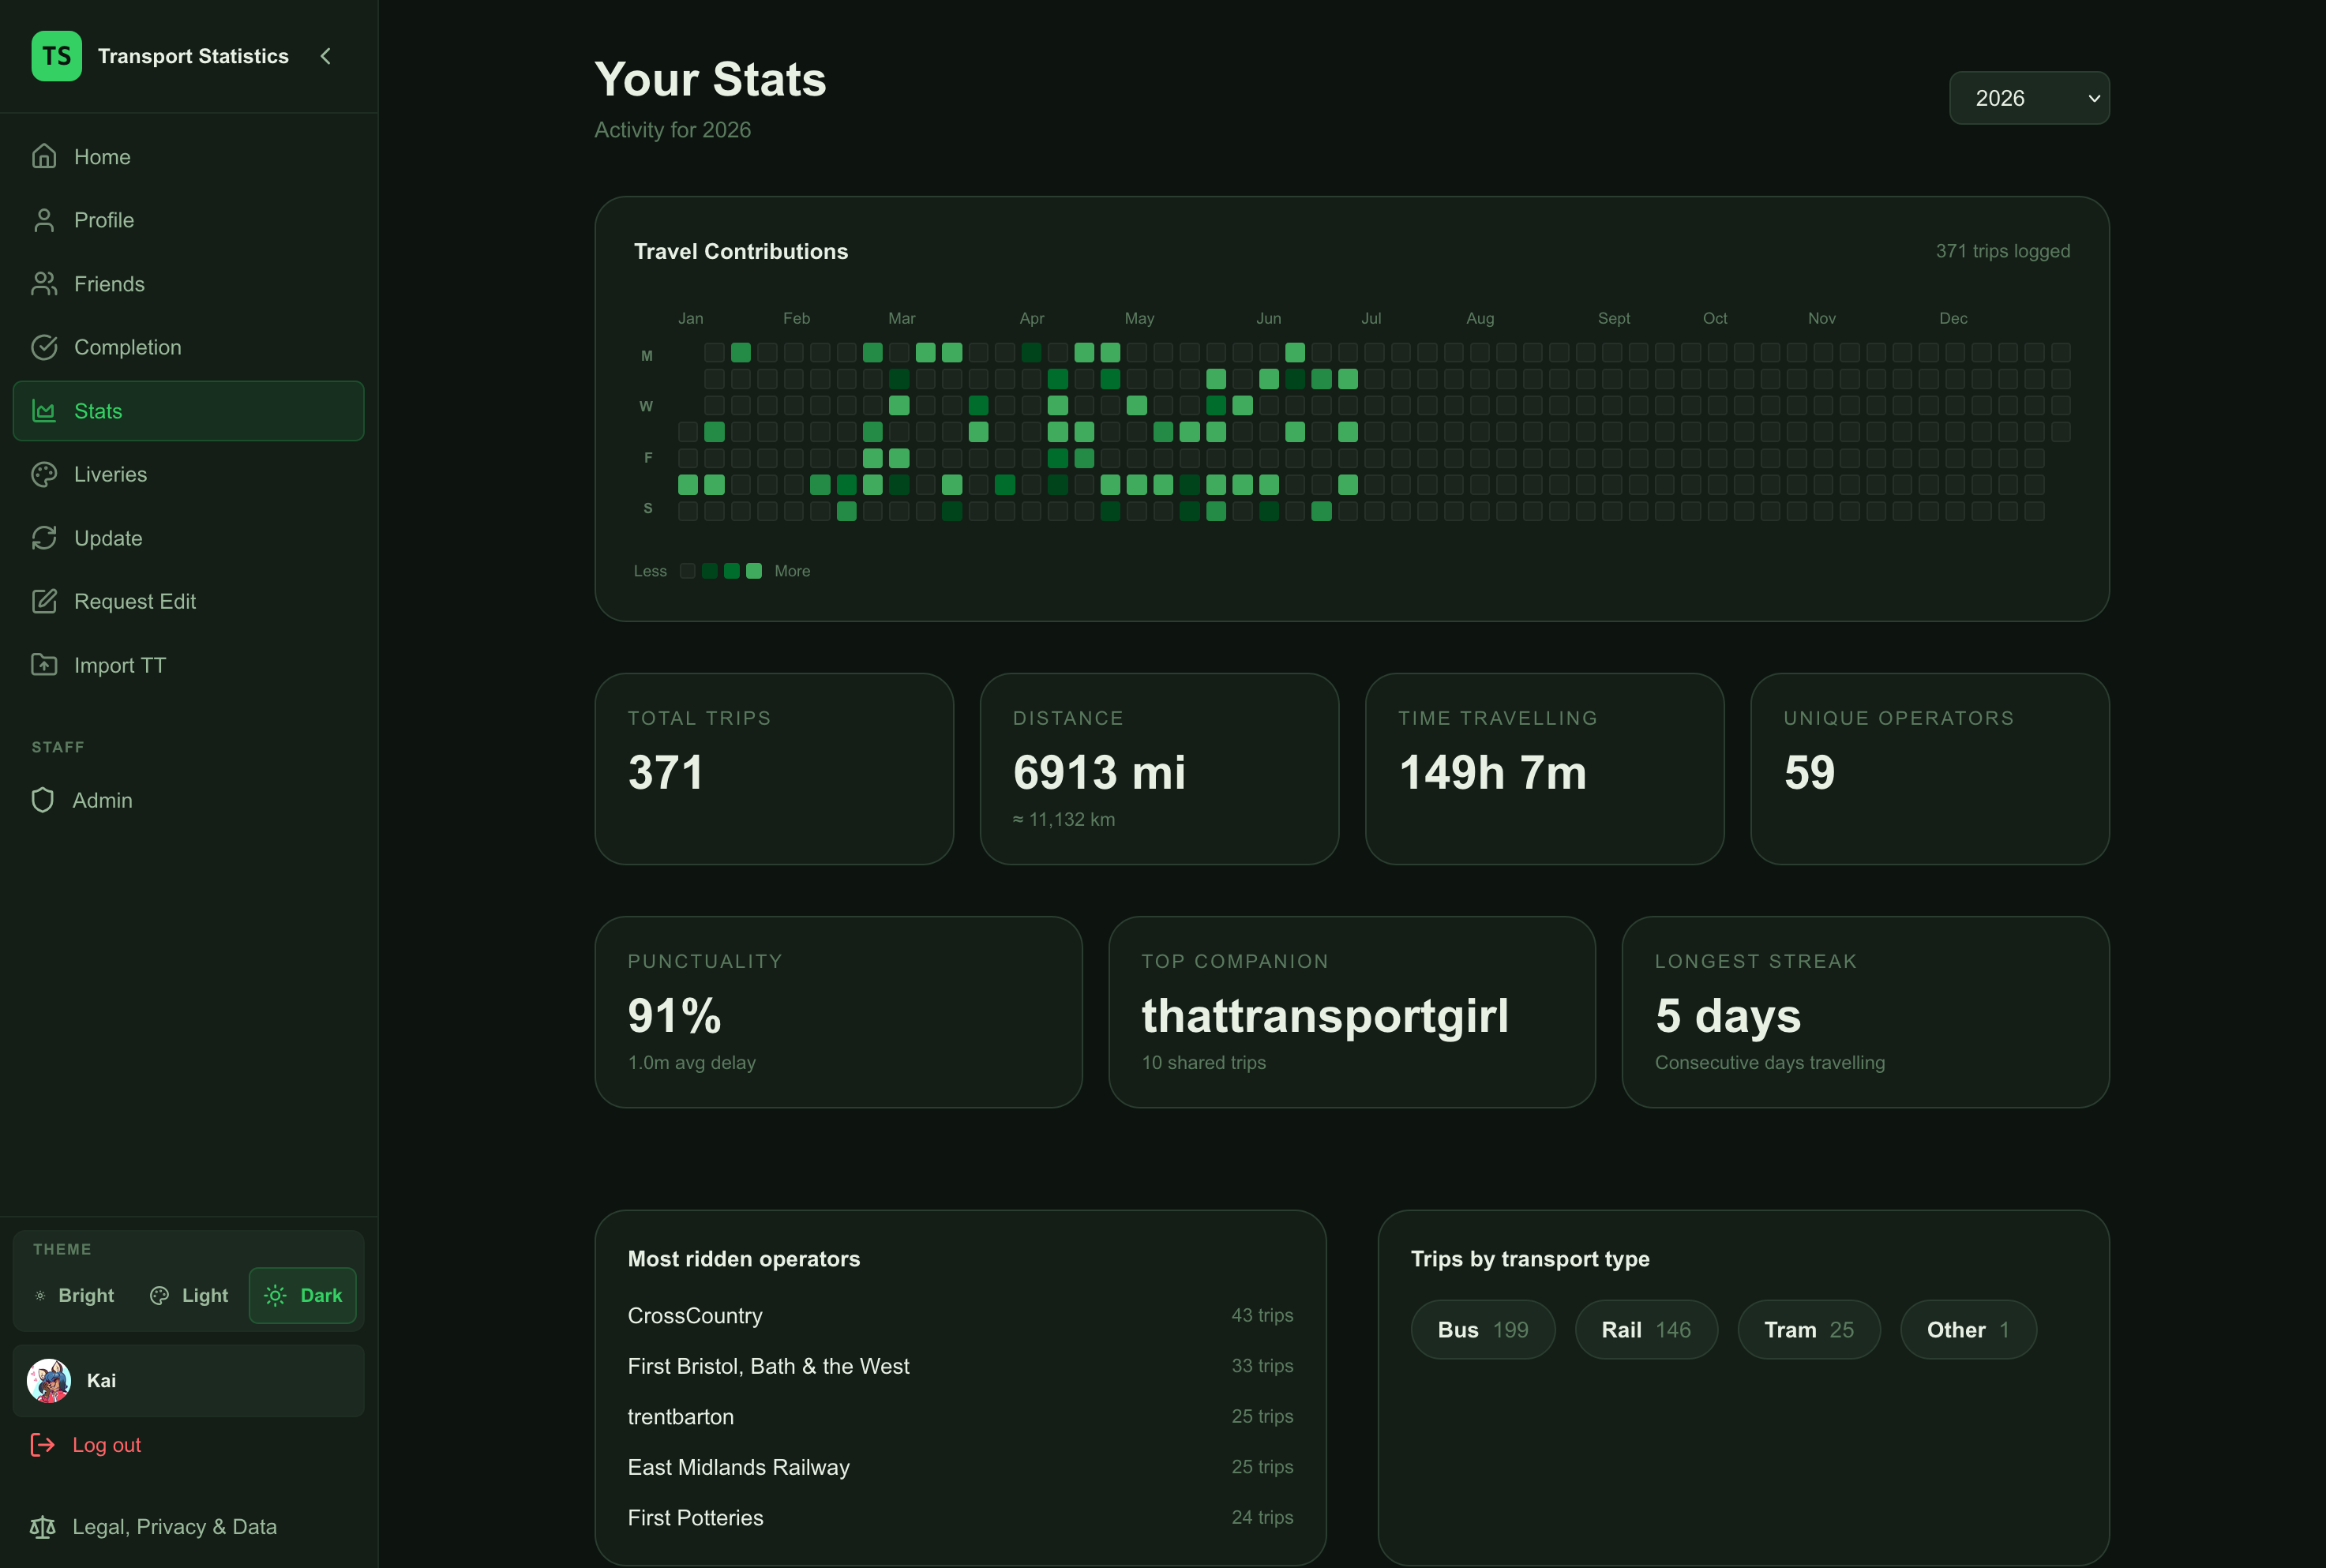Click the Time Travelling 149h 7m card

click(x=1544, y=768)
